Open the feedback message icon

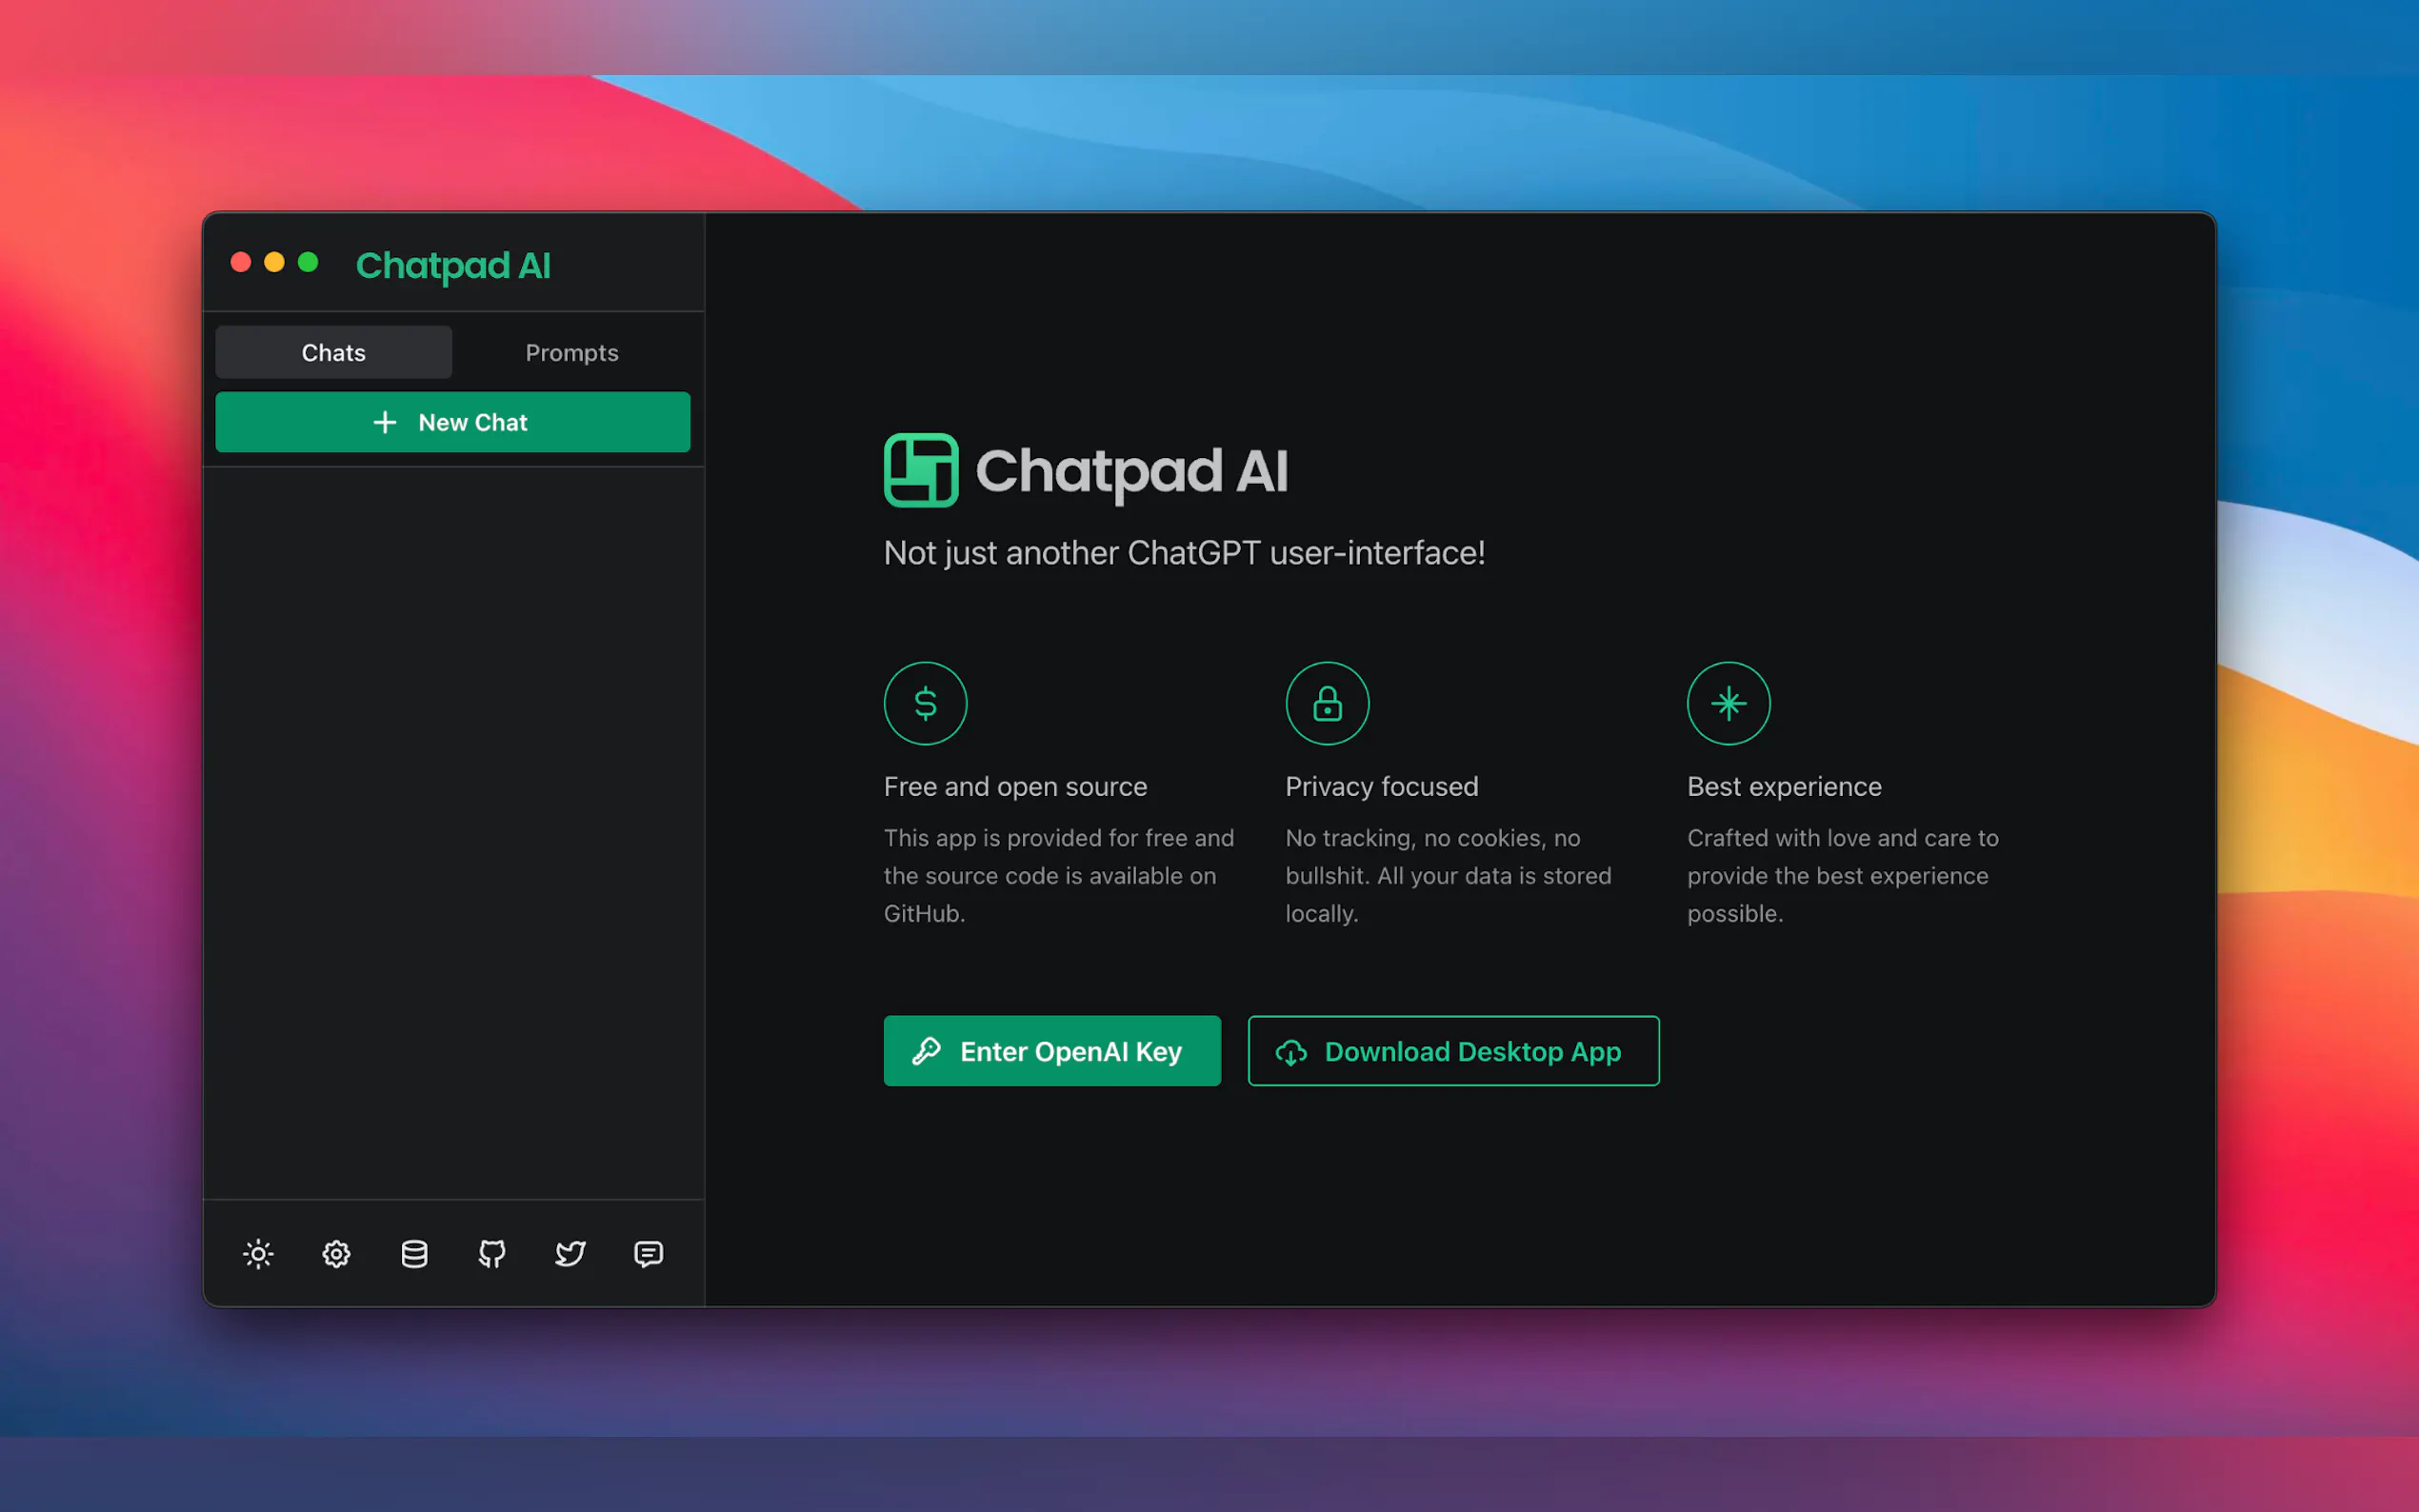click(648, 1253)
